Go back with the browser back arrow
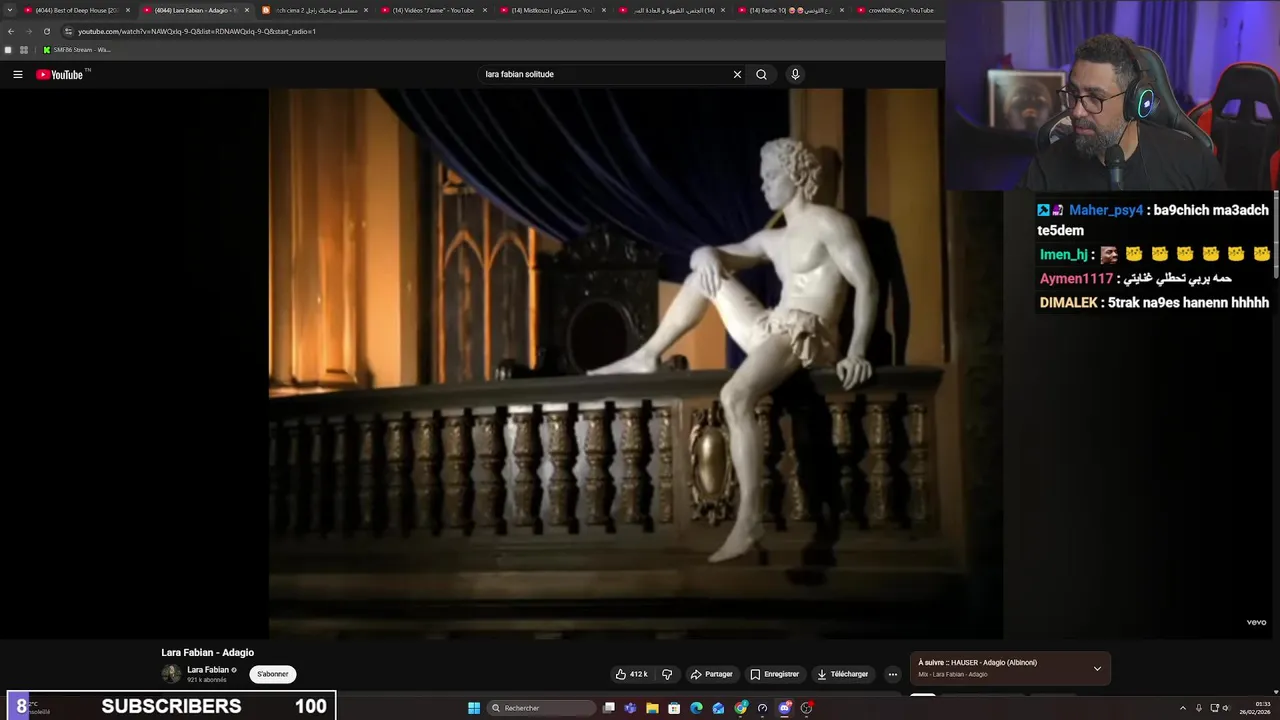 (11, 31)
